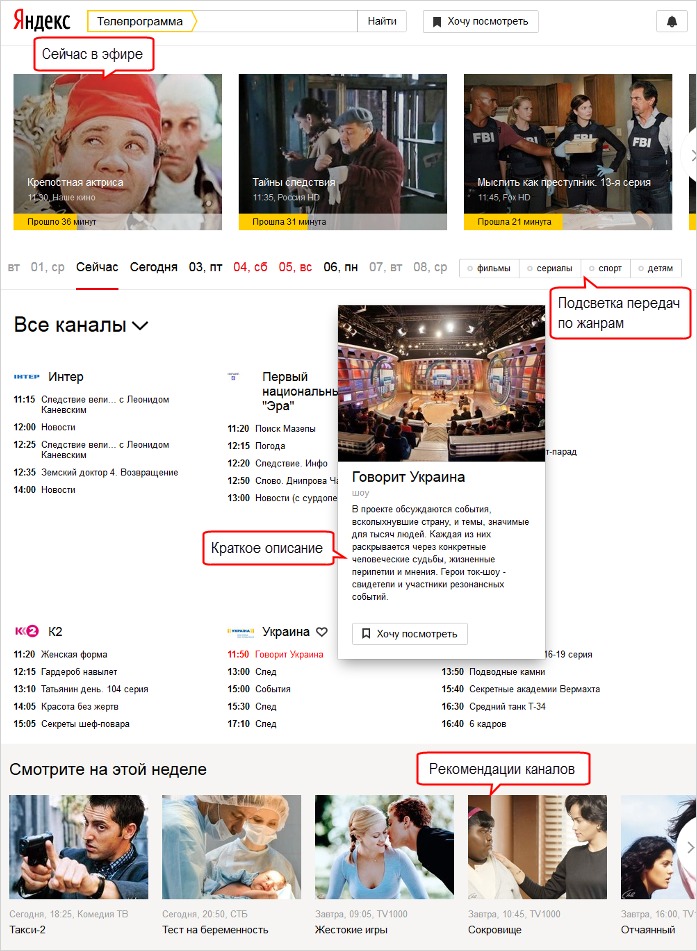Click the Найти search button

click(382, 21)
